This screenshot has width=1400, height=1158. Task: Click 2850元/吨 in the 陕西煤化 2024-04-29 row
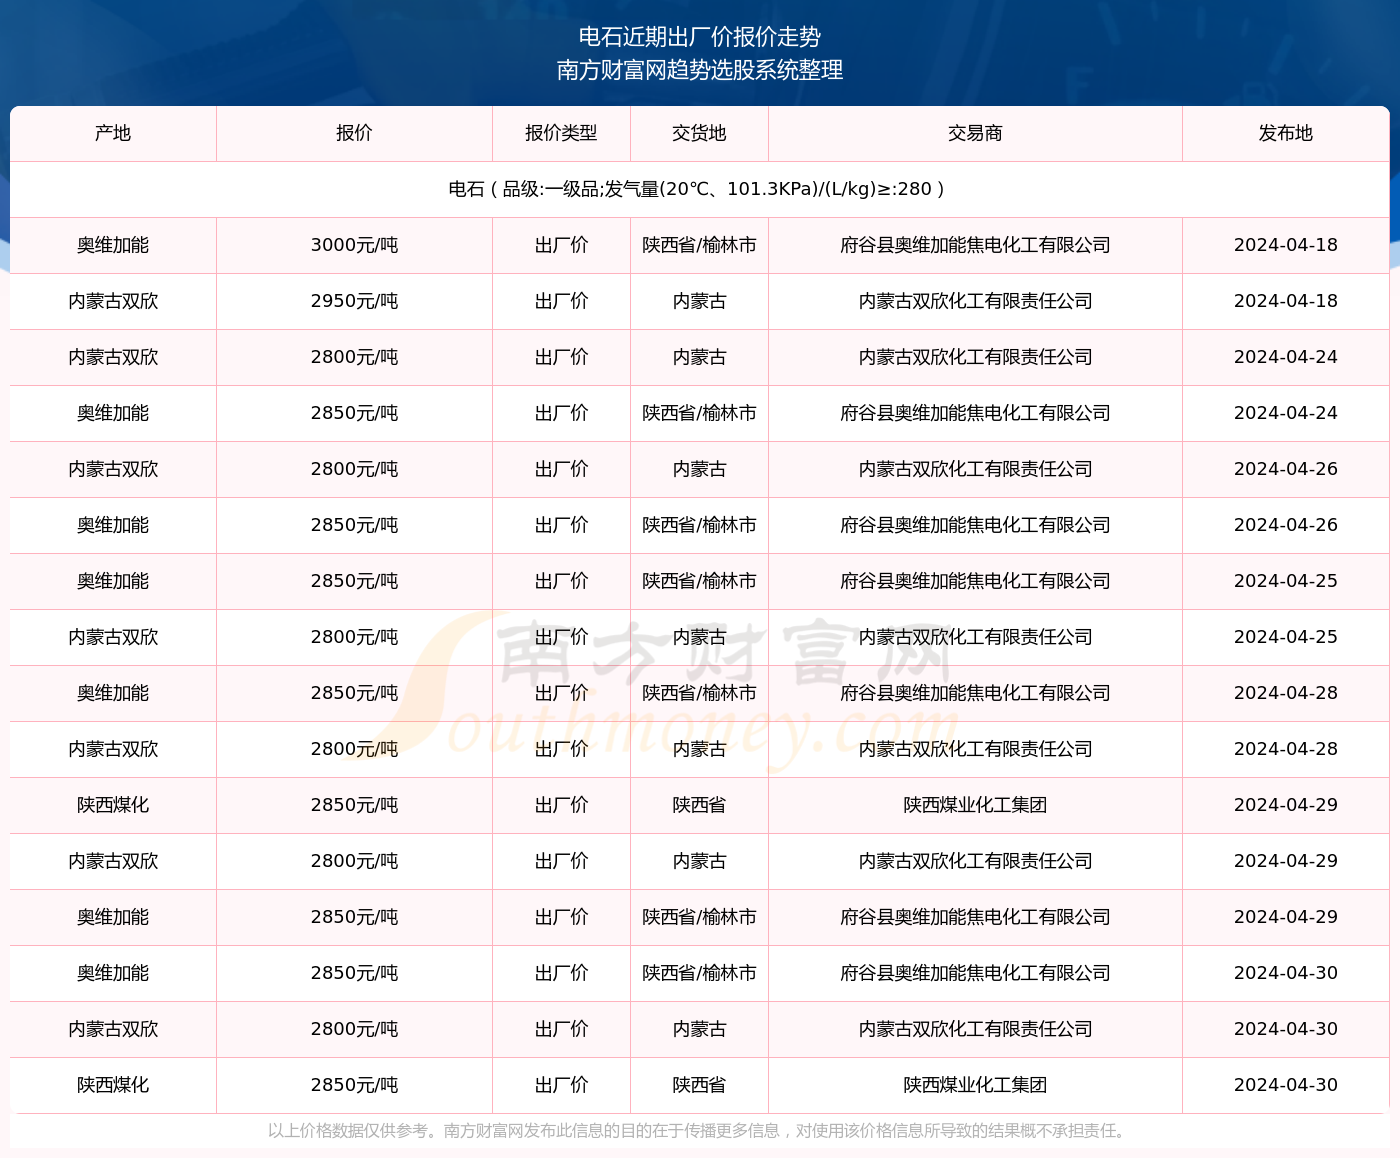[x=354, y=805]
